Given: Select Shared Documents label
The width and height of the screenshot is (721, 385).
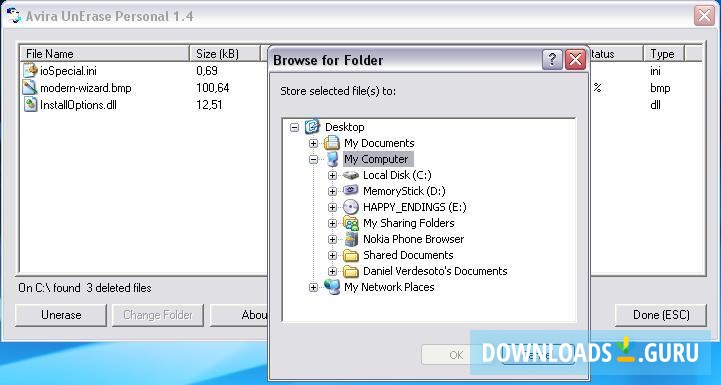Looking at the screenshot, I should click(x=408, y=255).
